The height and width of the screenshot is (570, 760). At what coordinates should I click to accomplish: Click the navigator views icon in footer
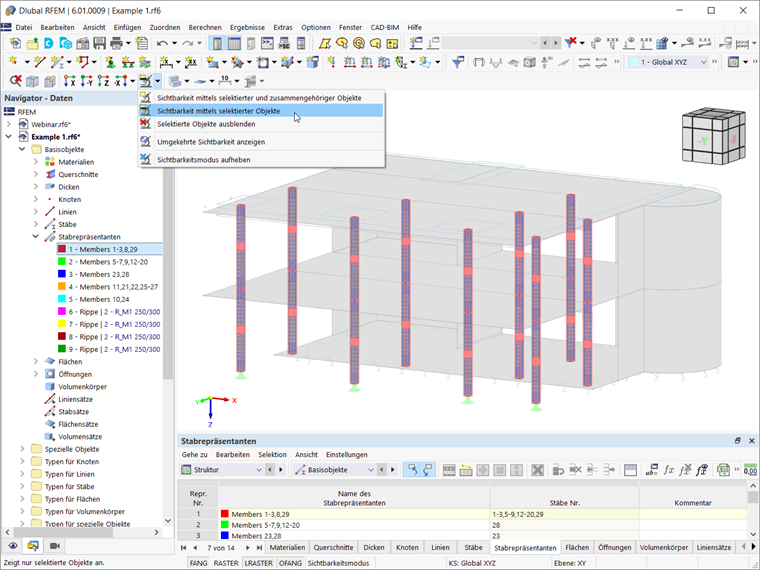[32, 546]
